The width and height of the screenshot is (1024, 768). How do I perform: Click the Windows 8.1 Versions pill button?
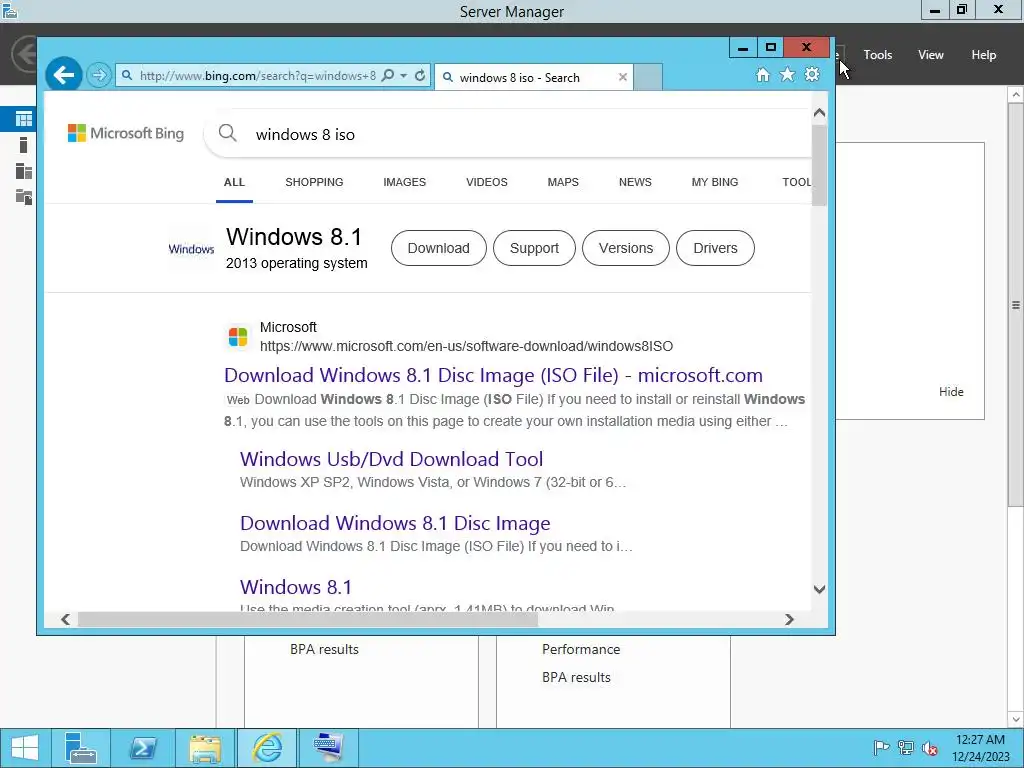(626, 248)
